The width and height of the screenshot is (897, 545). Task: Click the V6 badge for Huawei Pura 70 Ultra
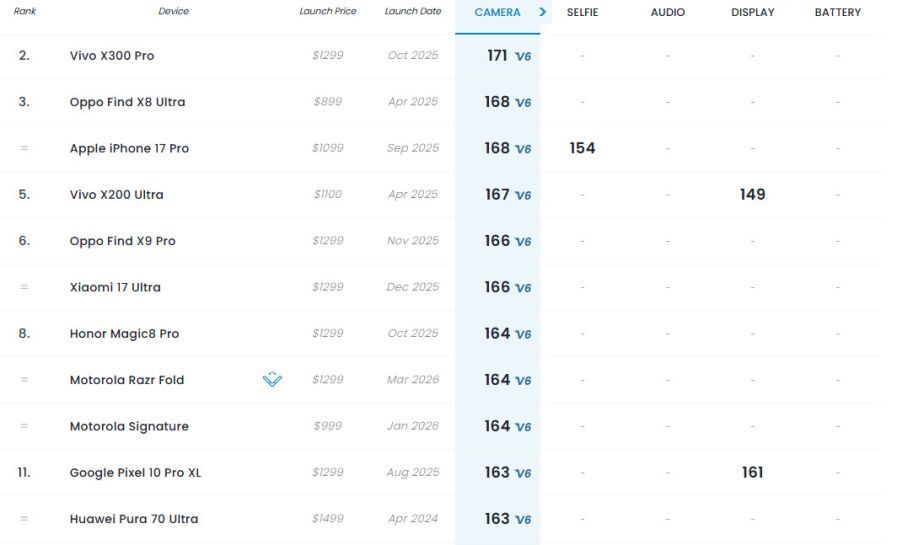(523, 520)
